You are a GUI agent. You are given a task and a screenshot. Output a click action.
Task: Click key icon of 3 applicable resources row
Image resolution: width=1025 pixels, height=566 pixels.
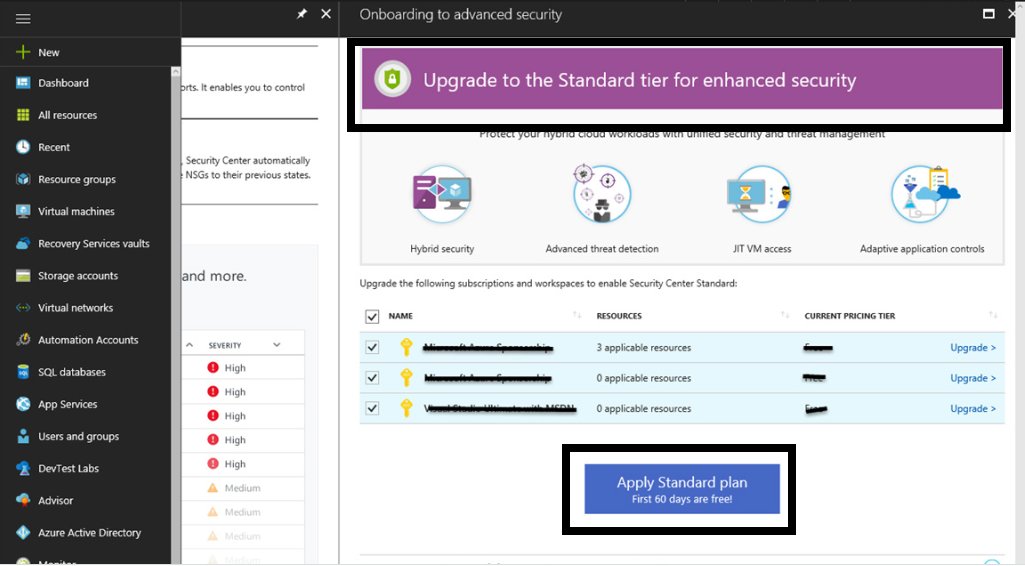pyautogui.click(x=407, y=347)
